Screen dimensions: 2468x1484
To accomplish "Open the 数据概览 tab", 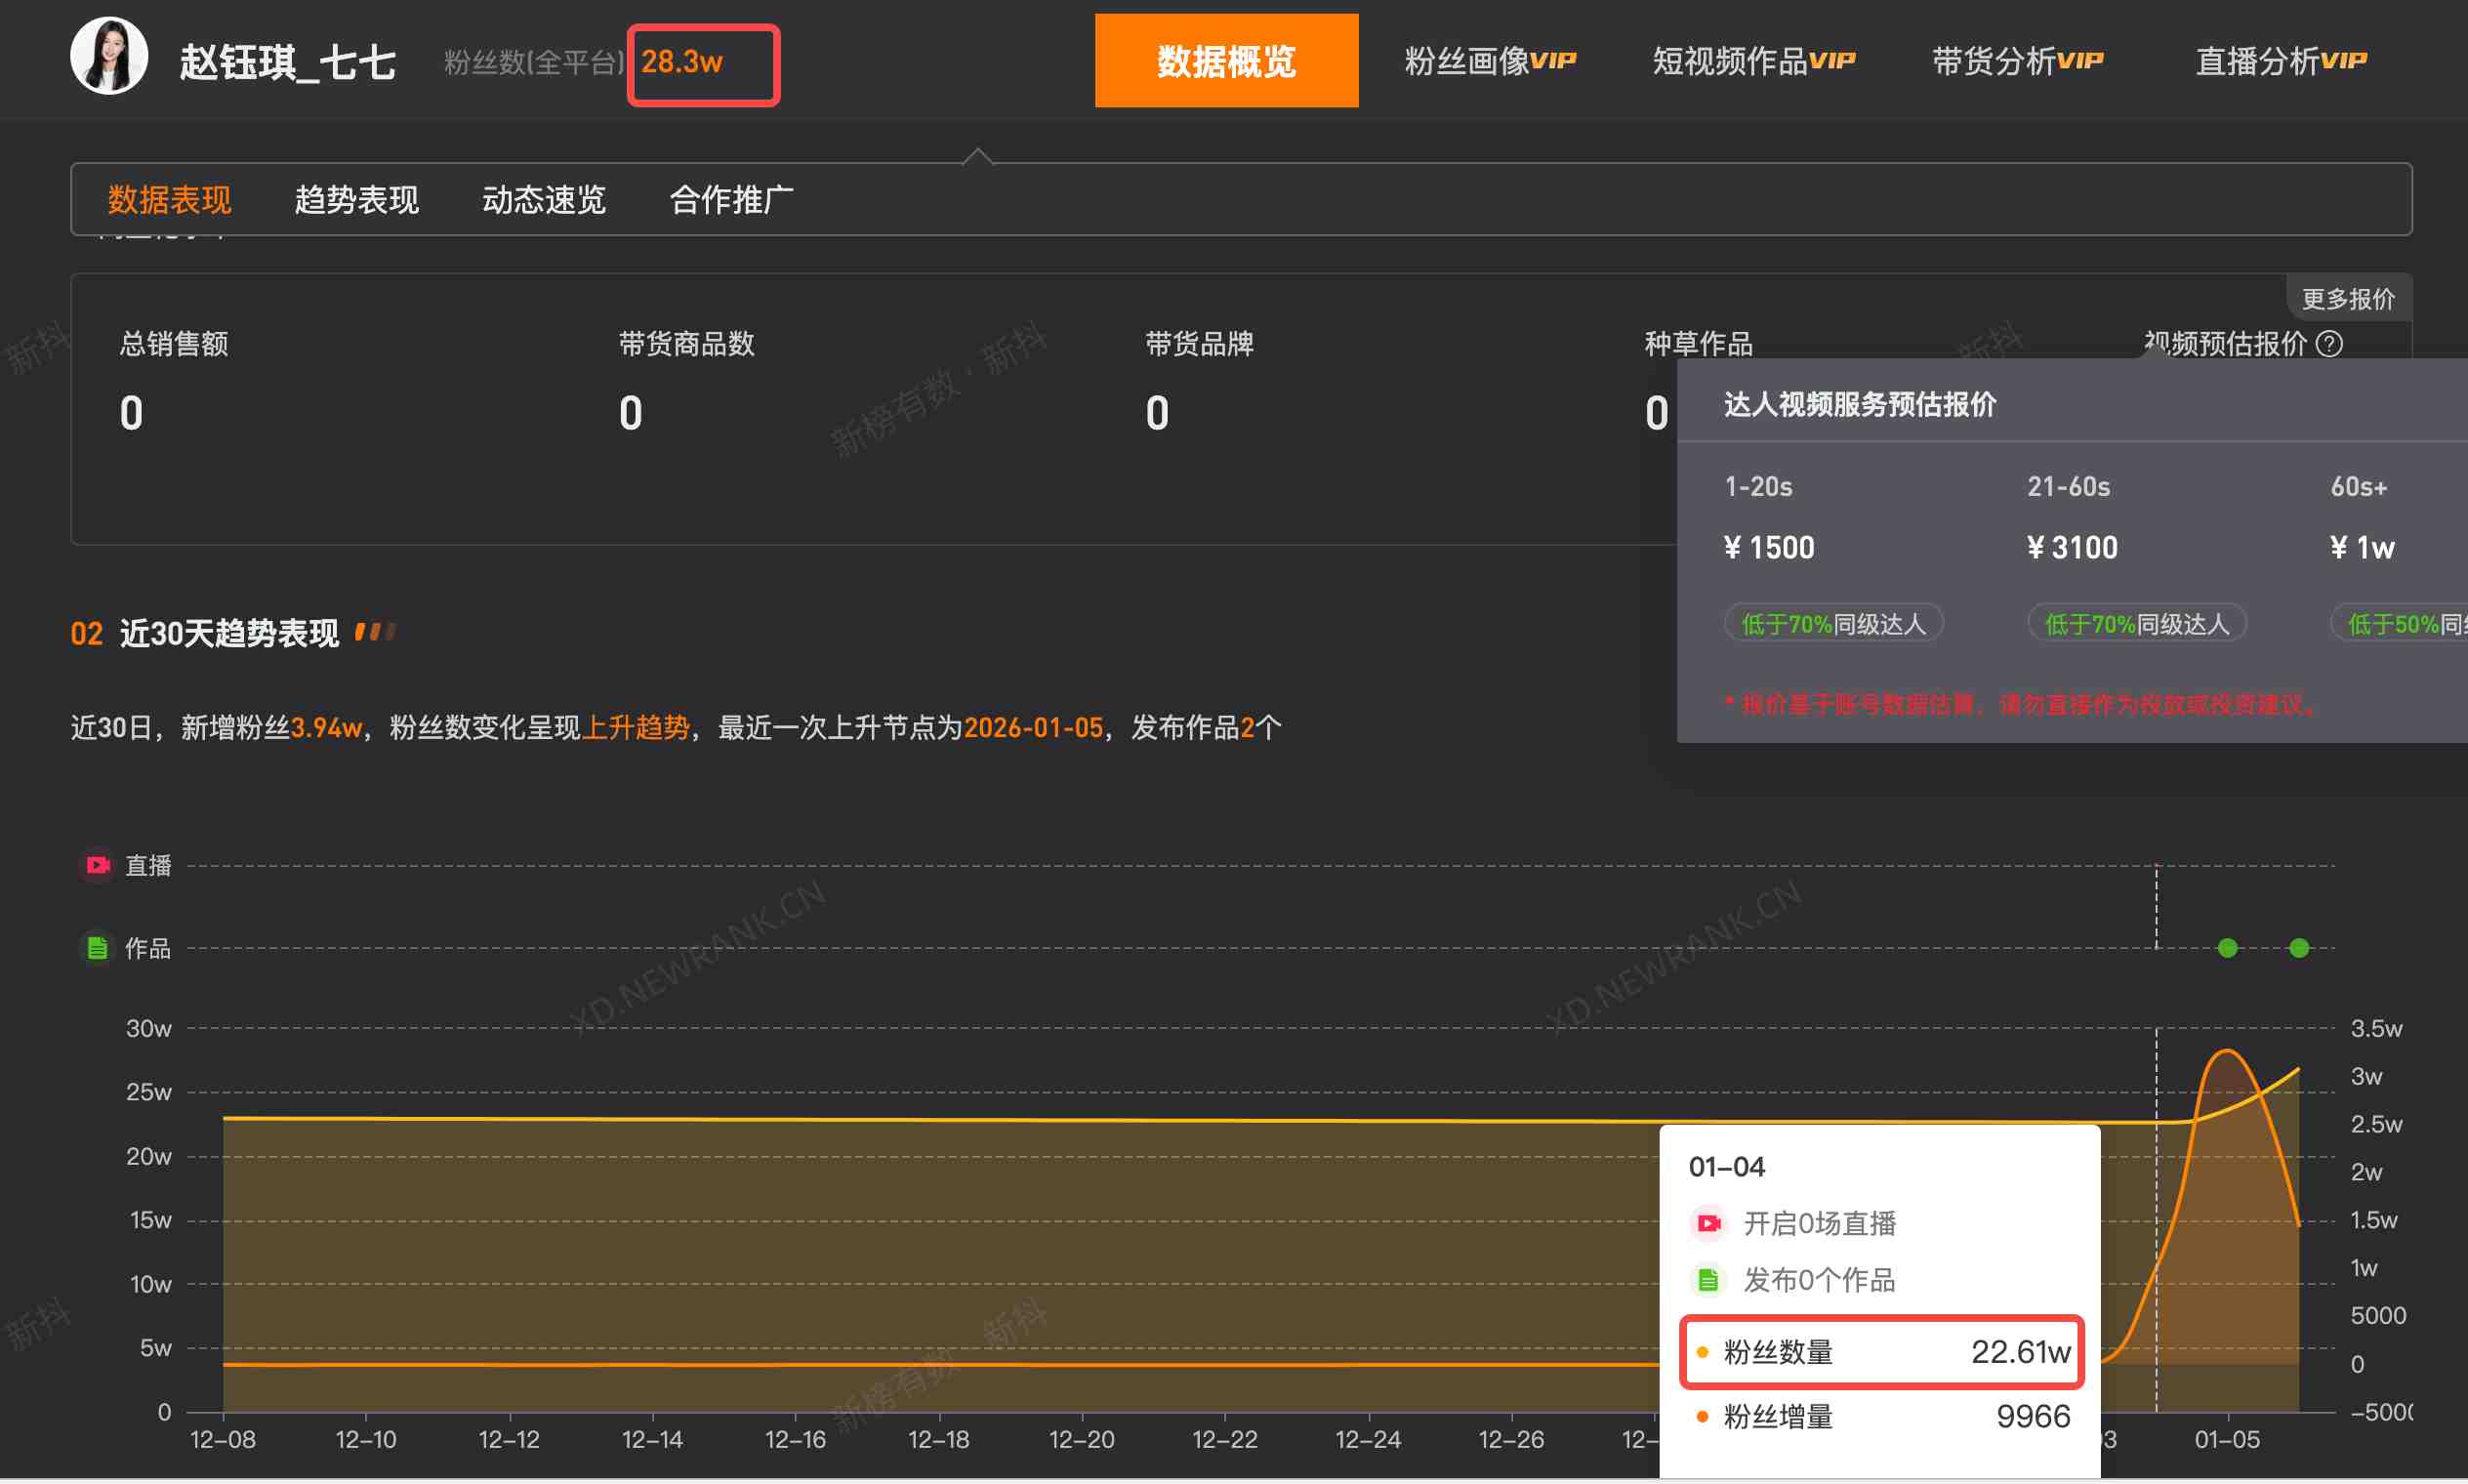I will (1226, 61).
